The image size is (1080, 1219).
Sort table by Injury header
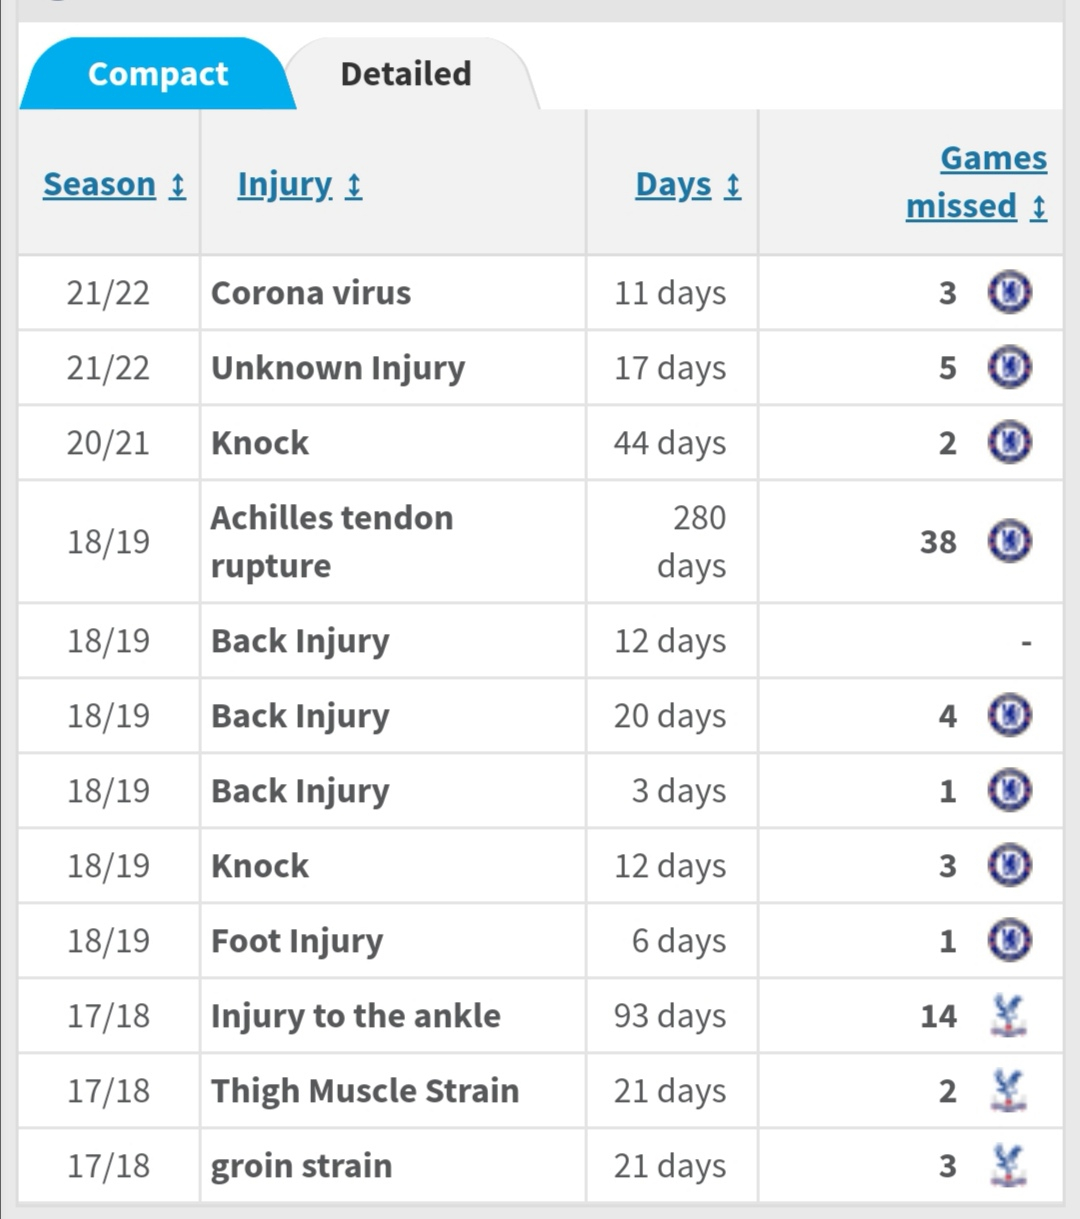click(x=285, y=185)
